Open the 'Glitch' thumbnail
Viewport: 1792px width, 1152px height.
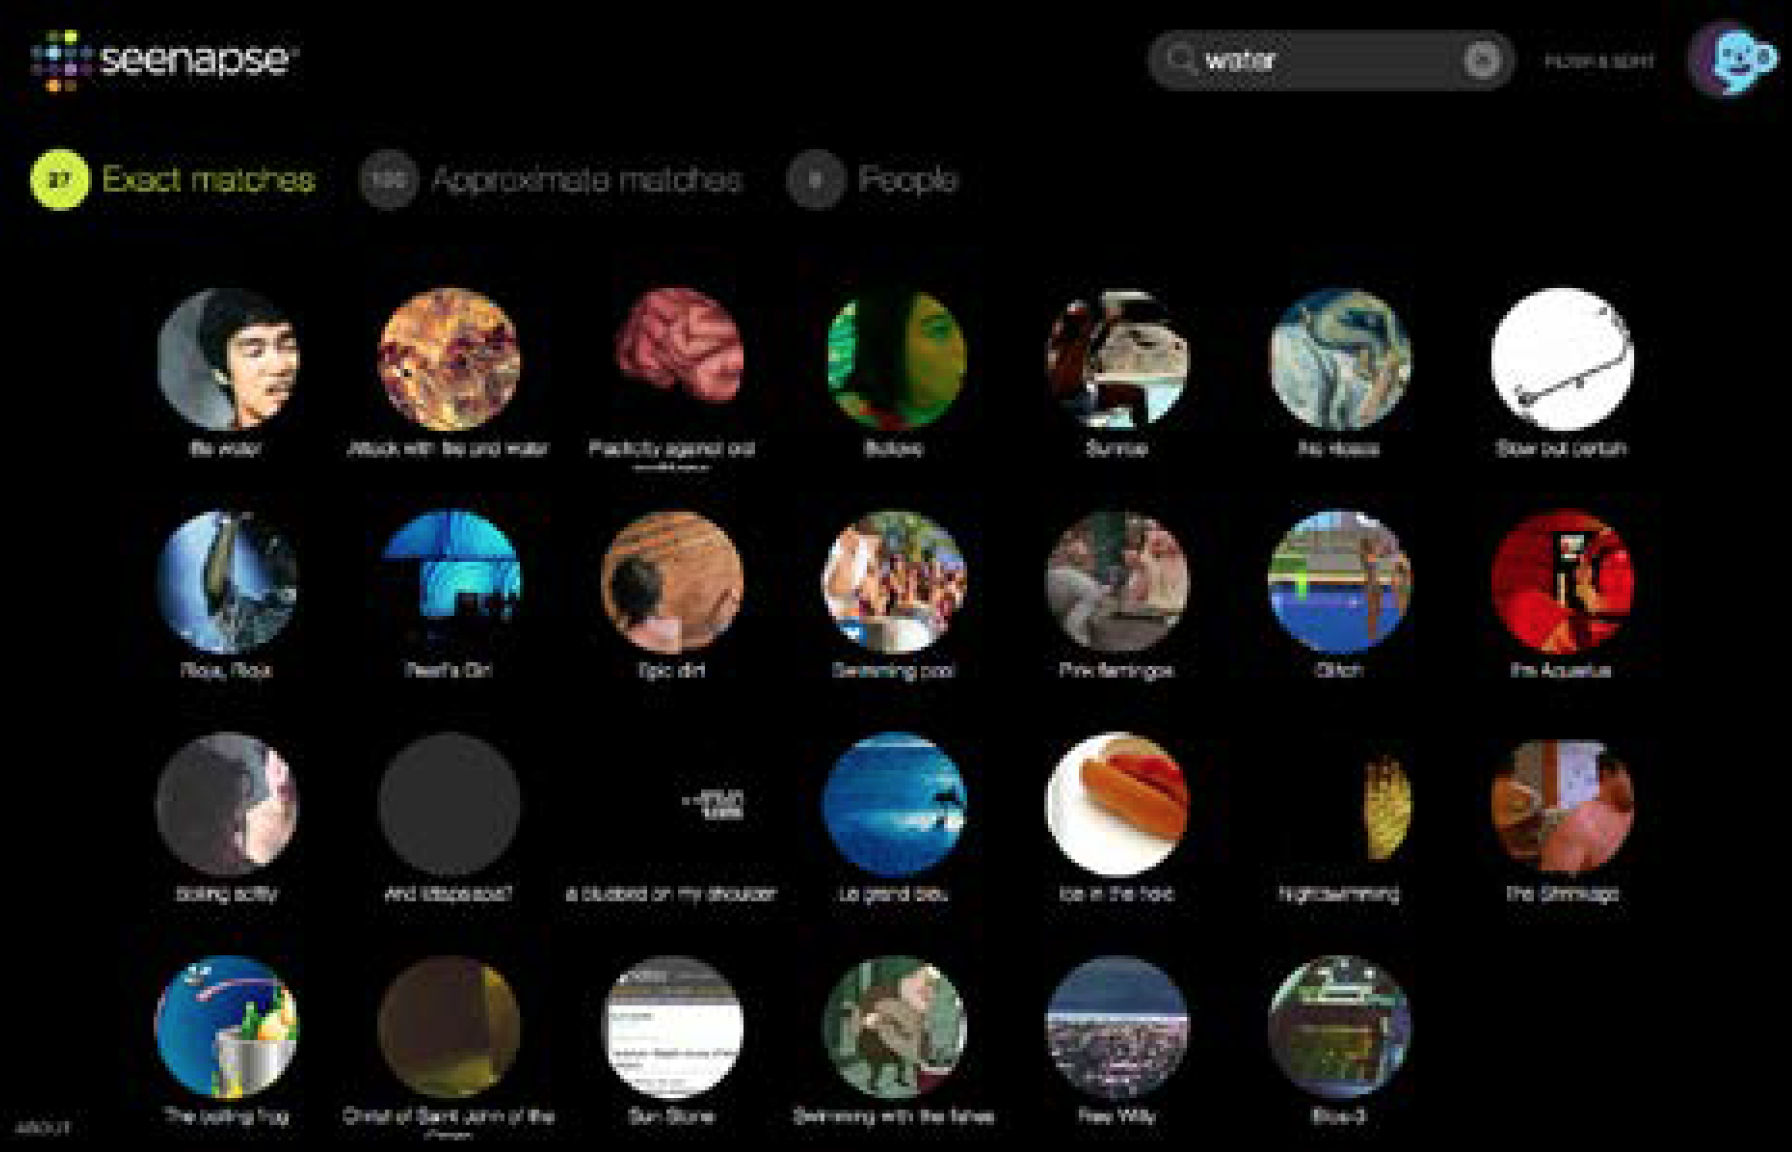(1339, 582)
